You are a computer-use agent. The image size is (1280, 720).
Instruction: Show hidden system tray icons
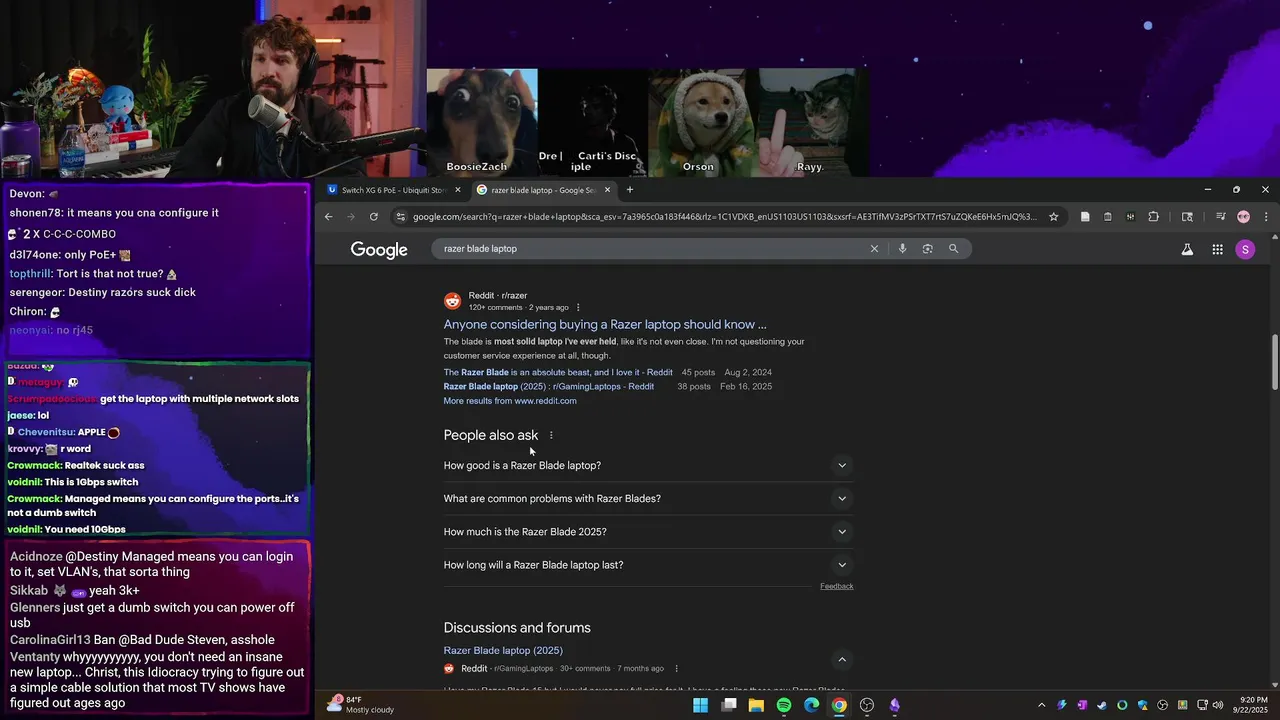tap(1041, 705)
